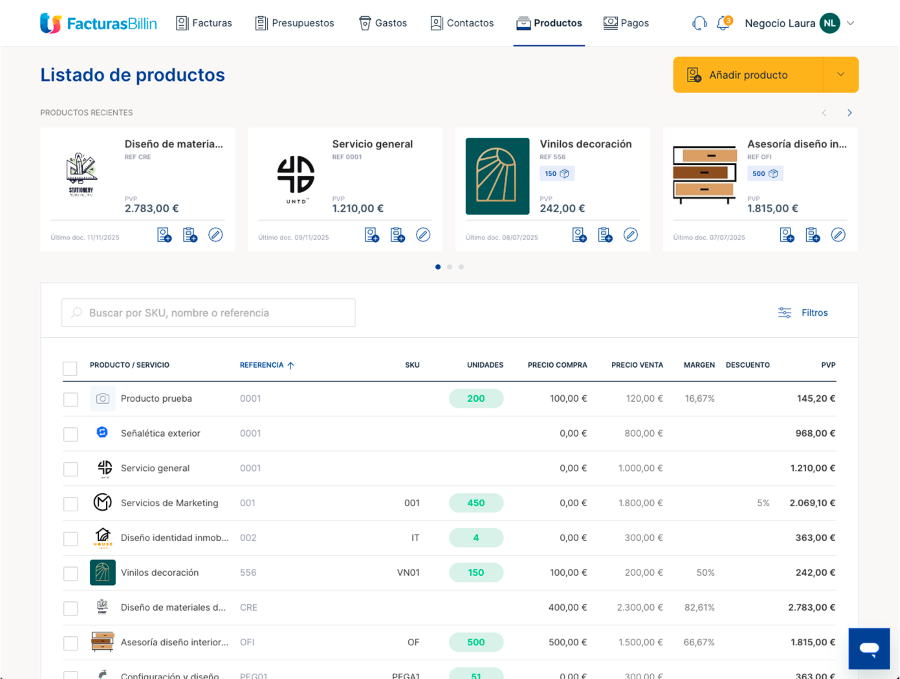Click the filter sliders icon next to Filtros
This screenshot has width=900, height=679.
point(784,312)
